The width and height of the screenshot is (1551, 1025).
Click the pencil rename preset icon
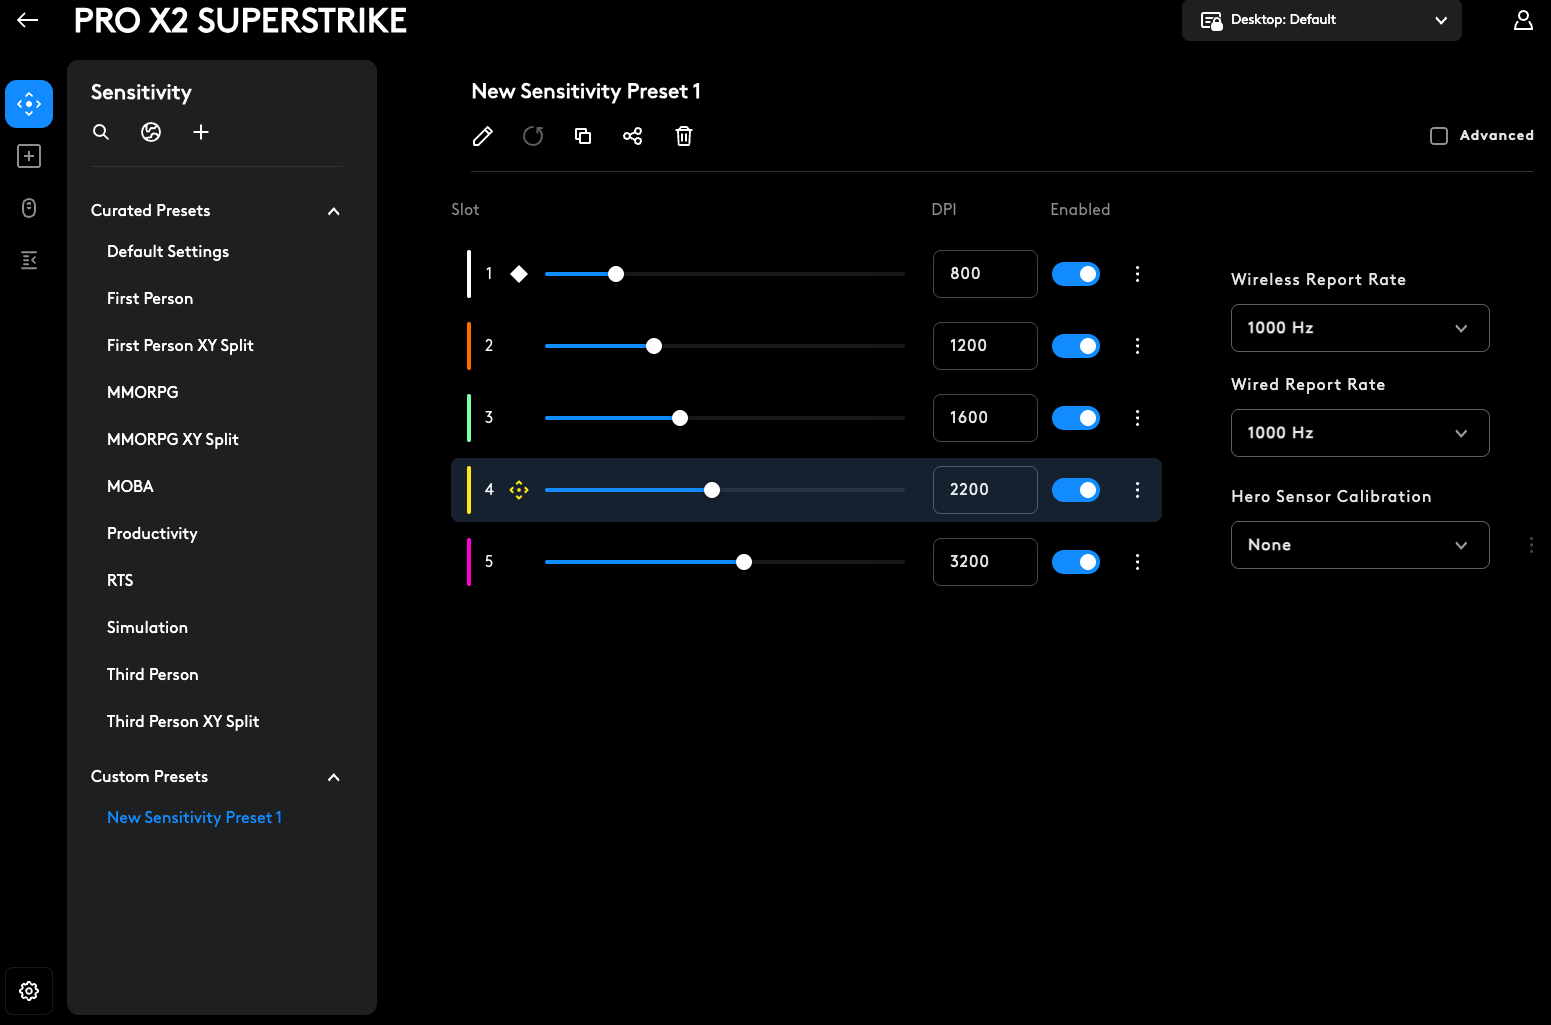(x=482, y=136)
